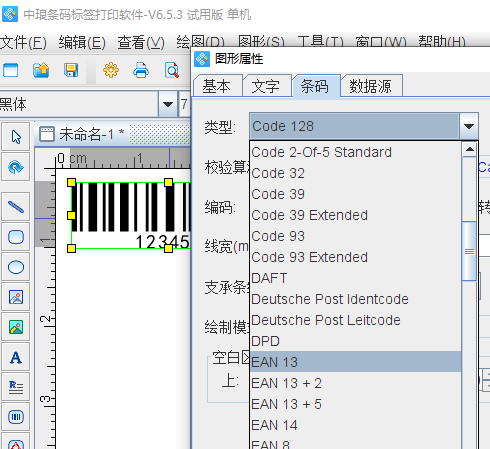Select the text tool letter A
490x449 pixels.
pyautogui.click(x=16, y=357)
